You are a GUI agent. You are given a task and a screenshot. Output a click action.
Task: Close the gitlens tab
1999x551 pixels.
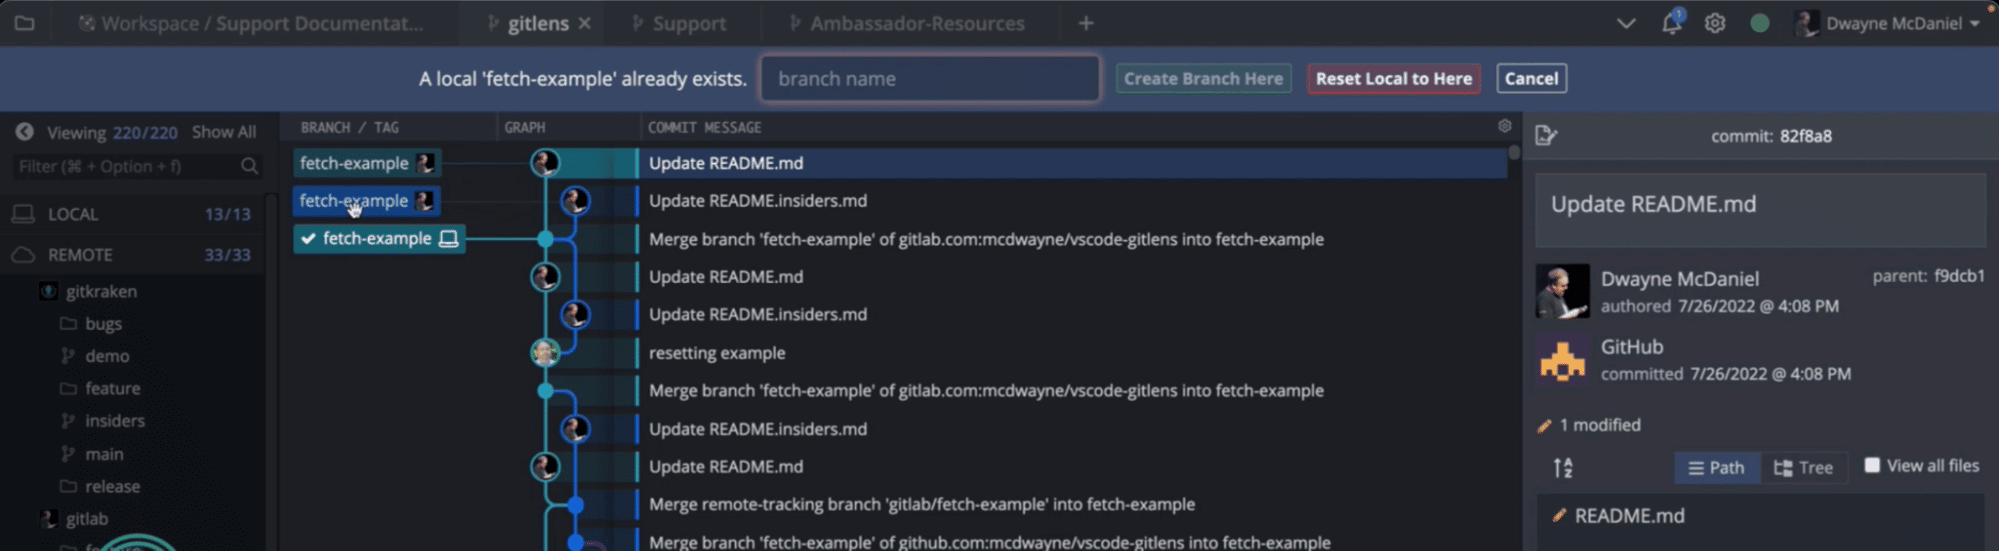(x=585, y=23)
